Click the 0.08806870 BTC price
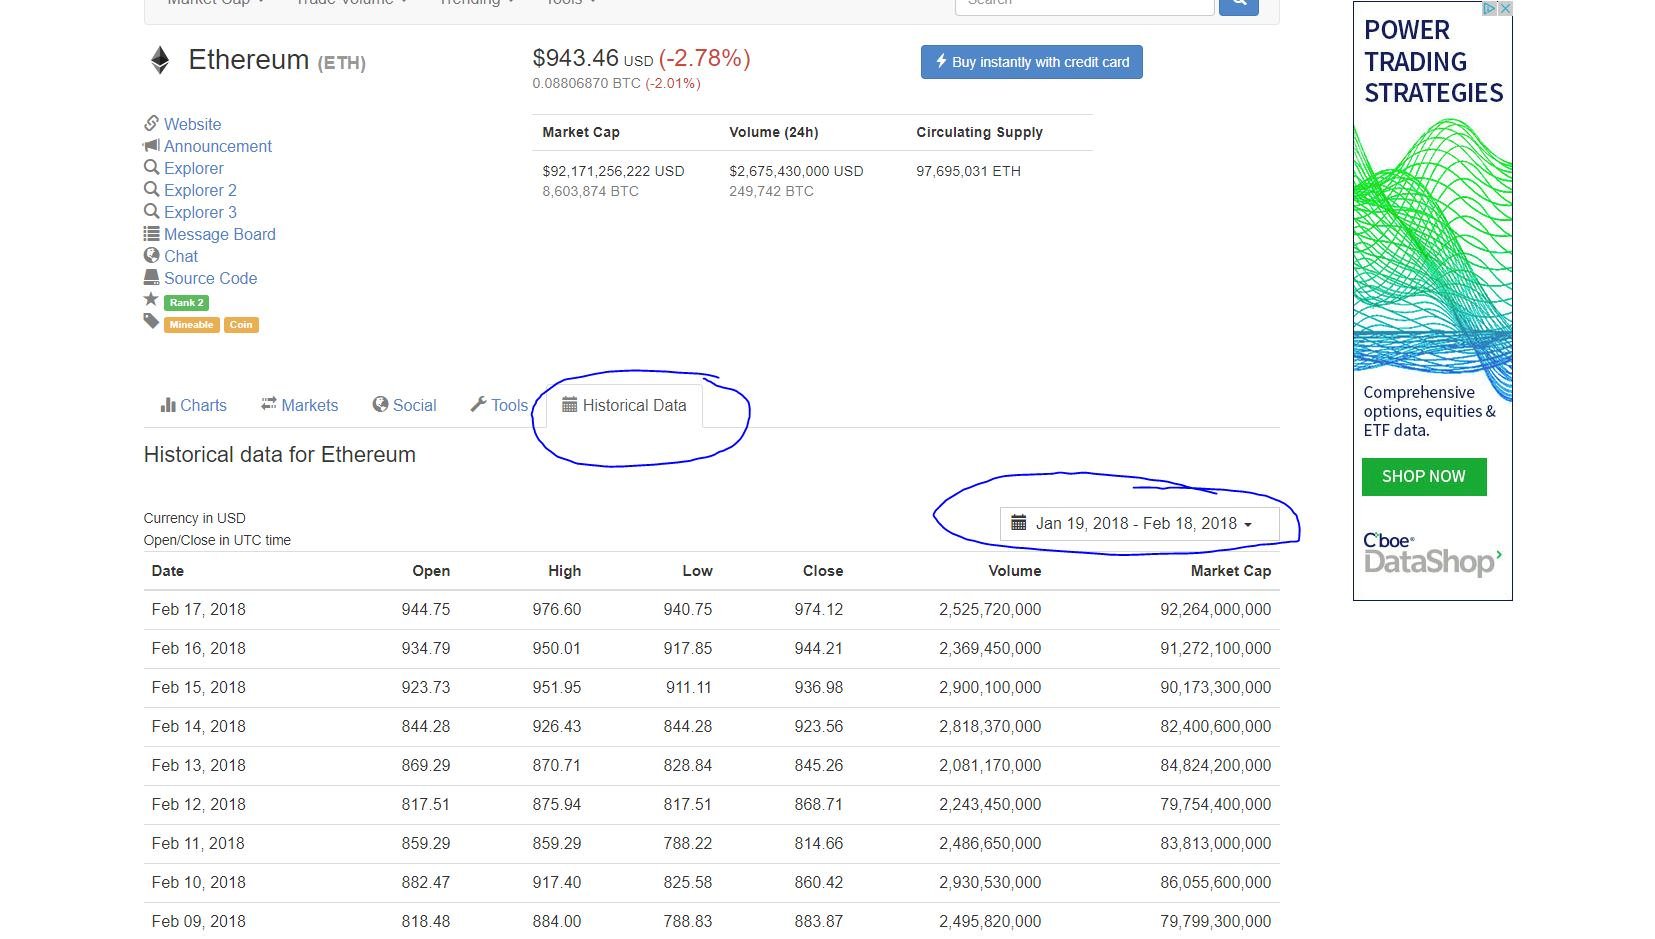Image resolution: width=1655 pixels, height=939 pixels. coord(586,83)
